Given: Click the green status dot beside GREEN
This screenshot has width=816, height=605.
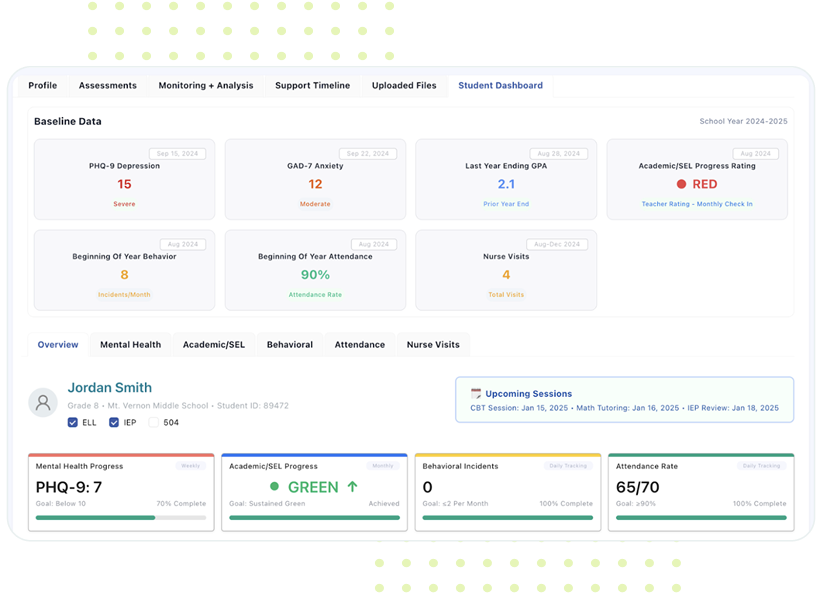Looking at the screenshot, I should [x=273, y=487].
